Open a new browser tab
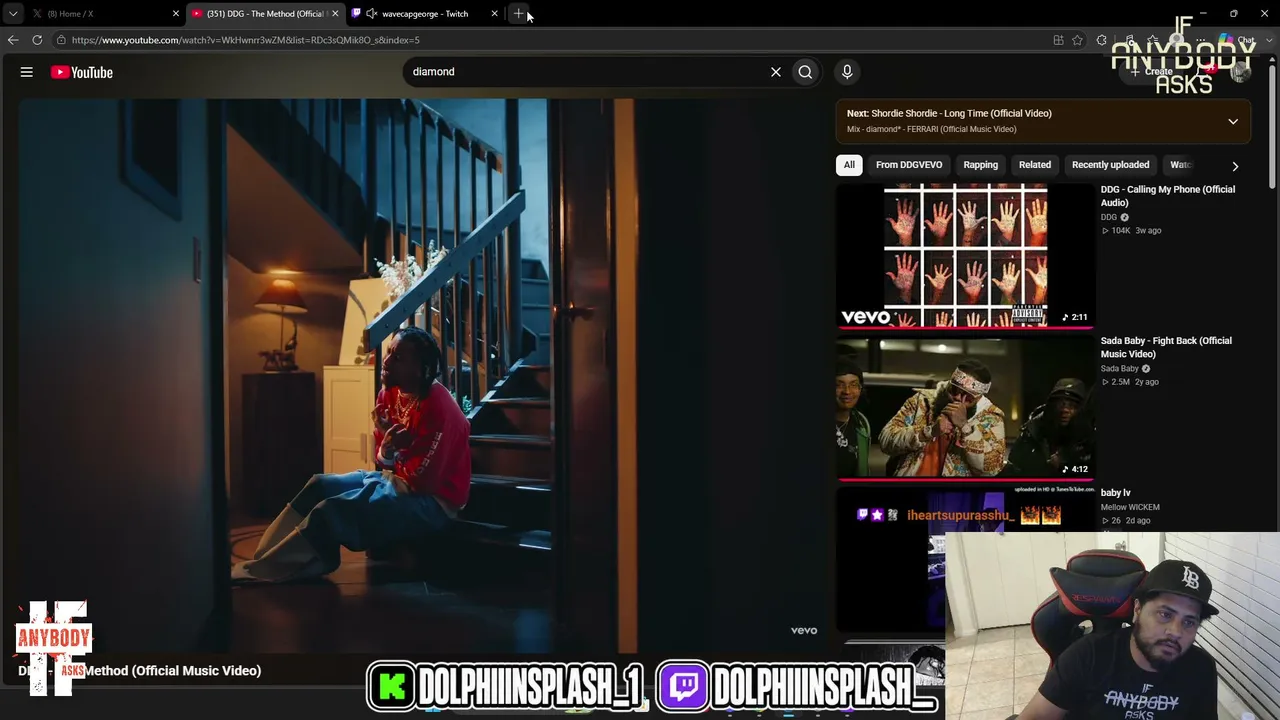This screenshot has height=720, width=1280. (x=518, y=14)
